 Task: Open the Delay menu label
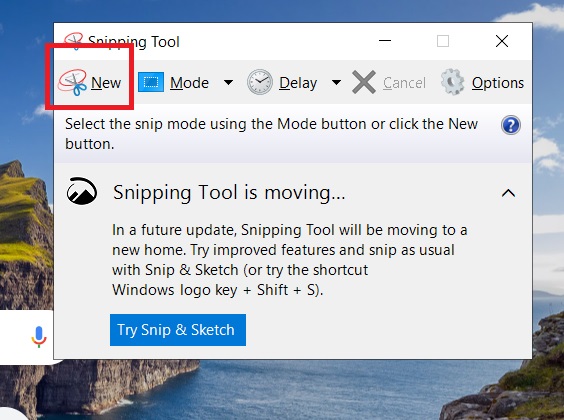pyautogui.click(x=298, y=83)
